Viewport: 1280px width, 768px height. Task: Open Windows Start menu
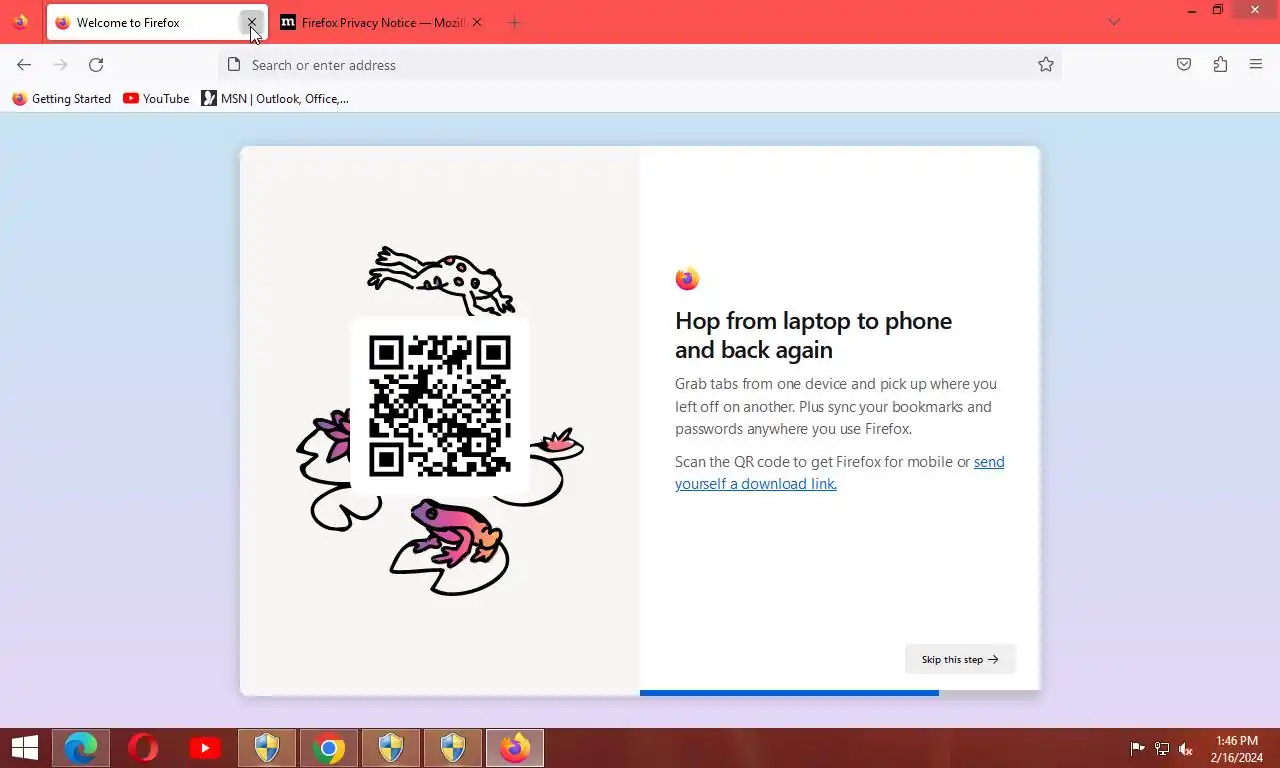tap(25, 748)
